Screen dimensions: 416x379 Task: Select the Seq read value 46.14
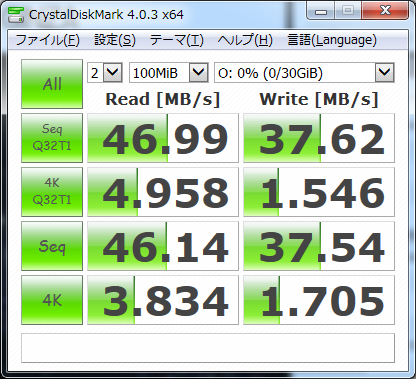[163, 246]
